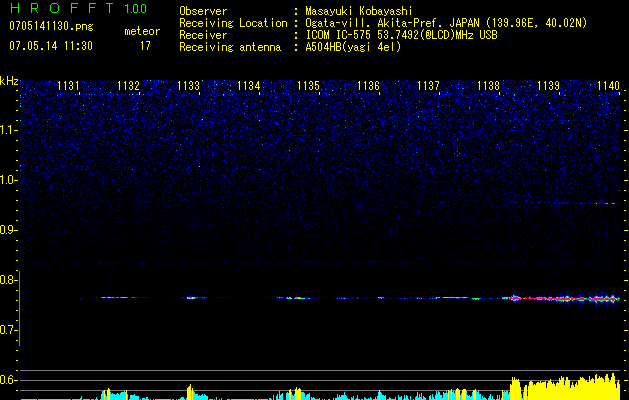Viewport: 629px width, 400px height.
Task: Click the 1137 time marker
Action: [x=428, y=86]
